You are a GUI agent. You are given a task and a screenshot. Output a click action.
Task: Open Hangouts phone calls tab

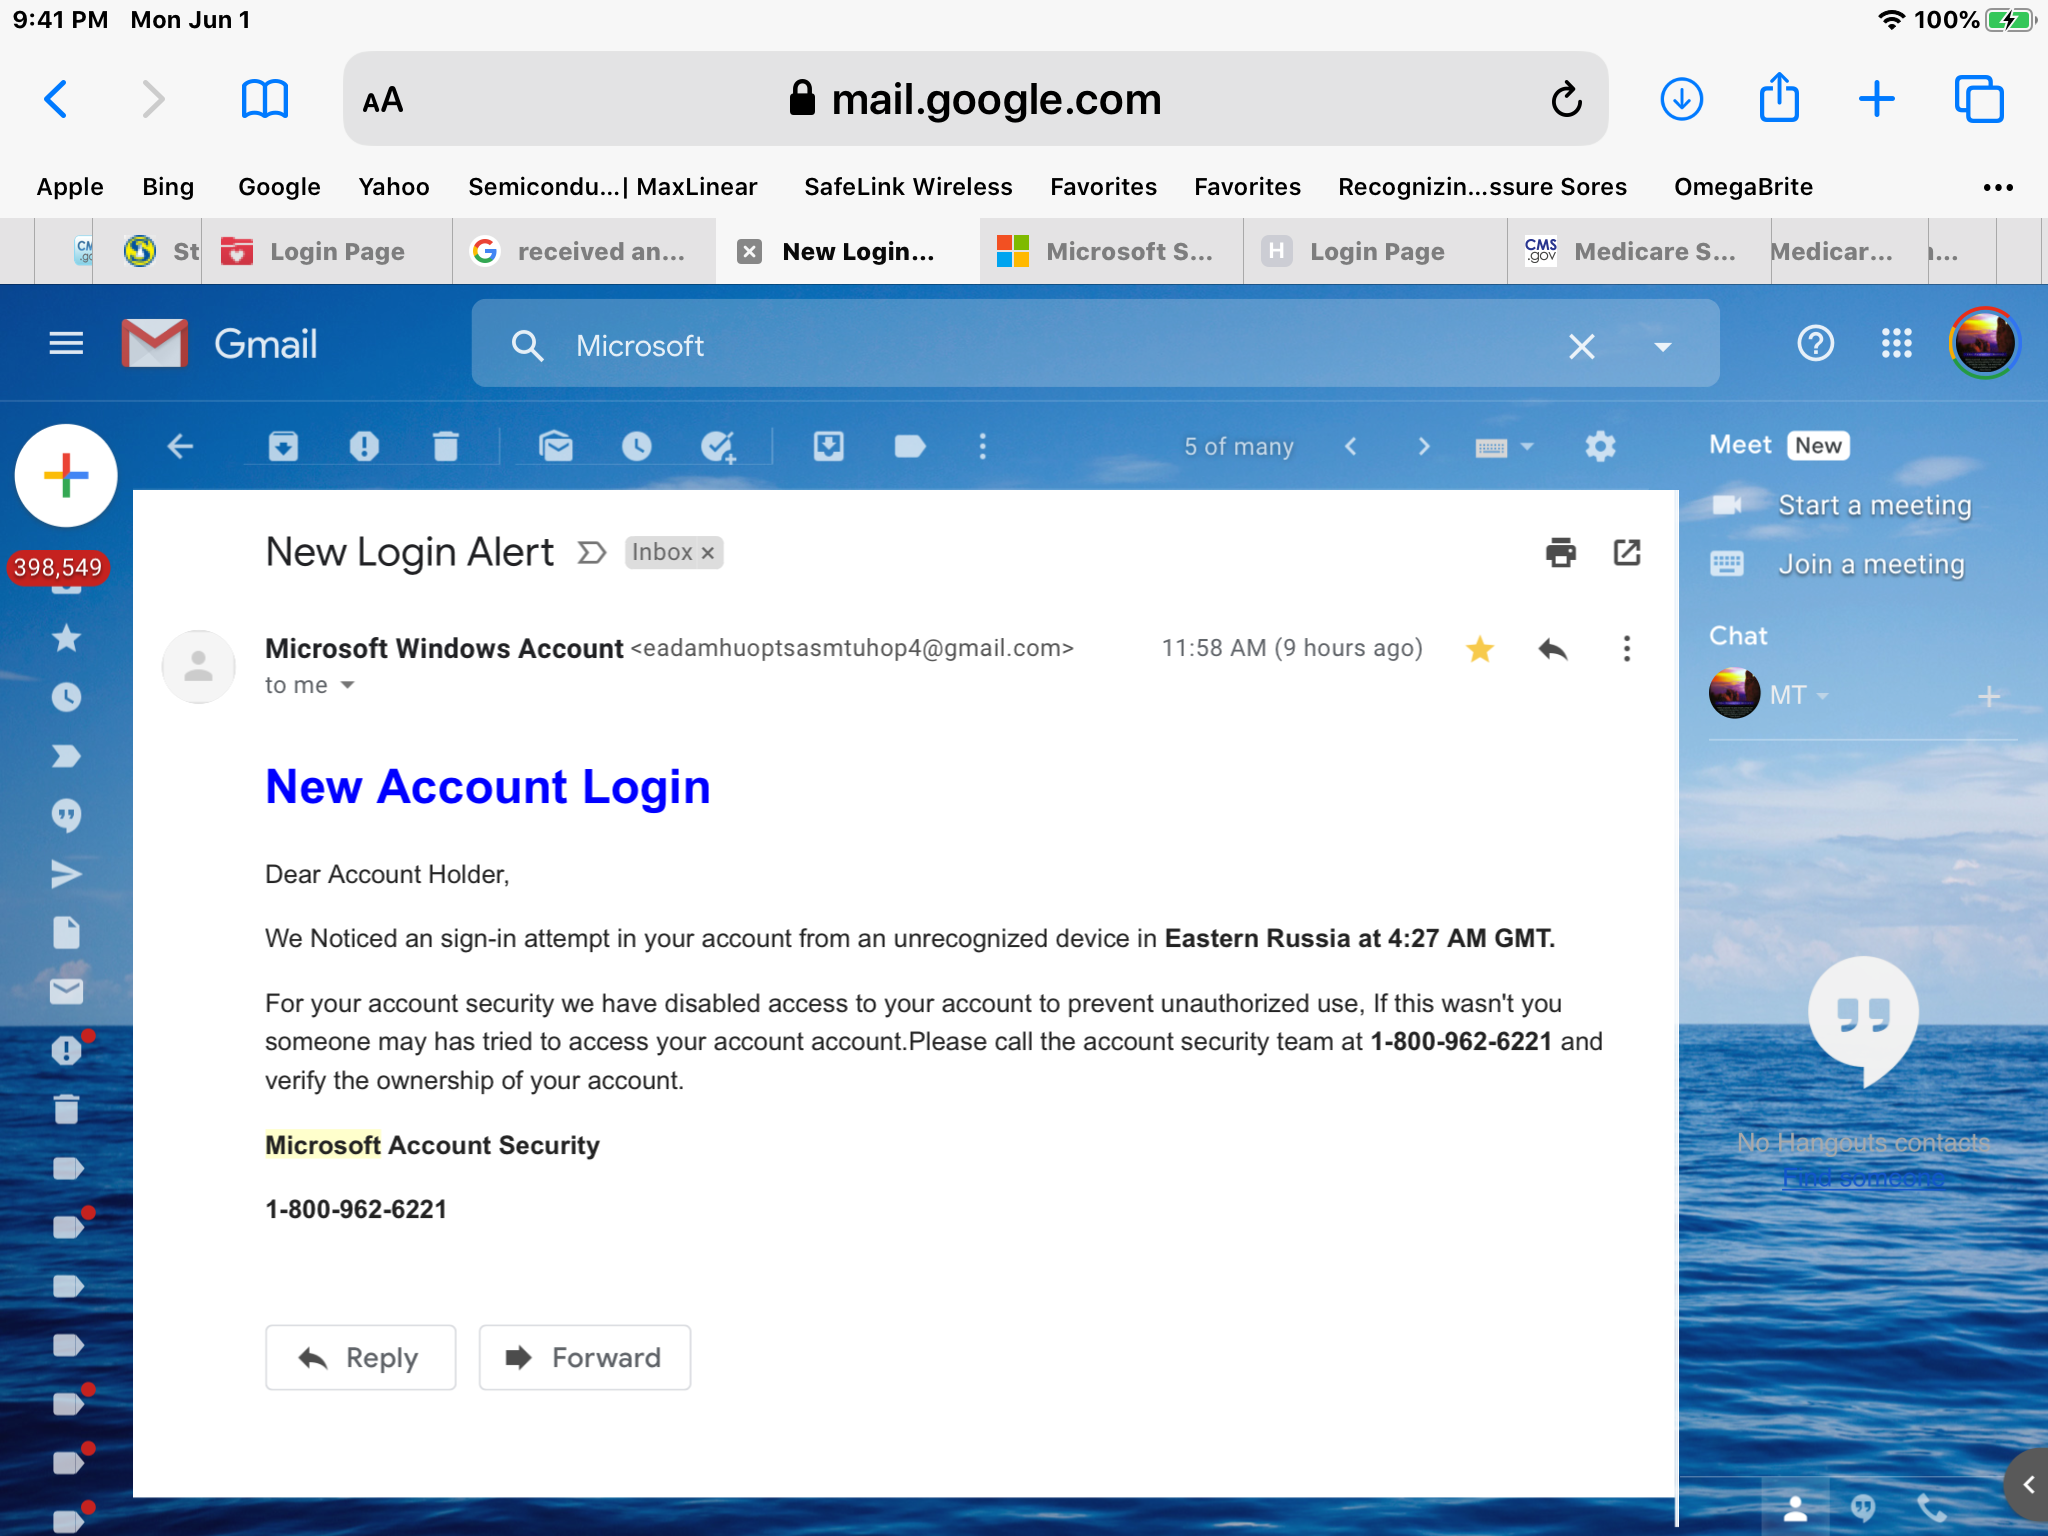click(1930, 1508)
